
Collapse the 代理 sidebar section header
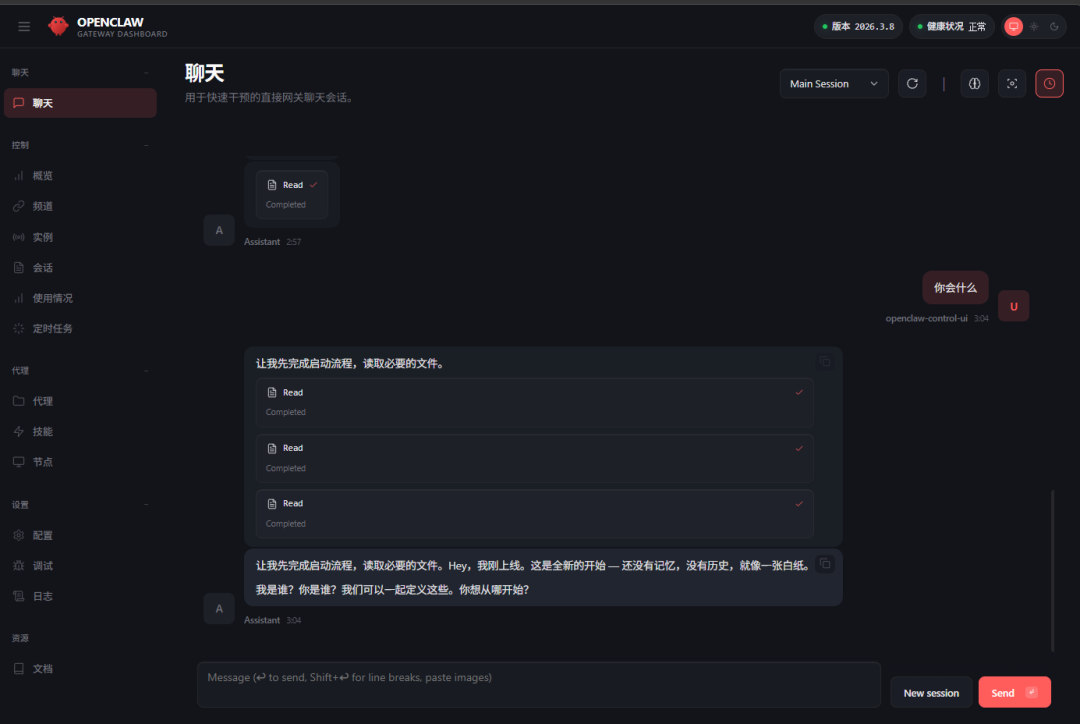point(146,371)
